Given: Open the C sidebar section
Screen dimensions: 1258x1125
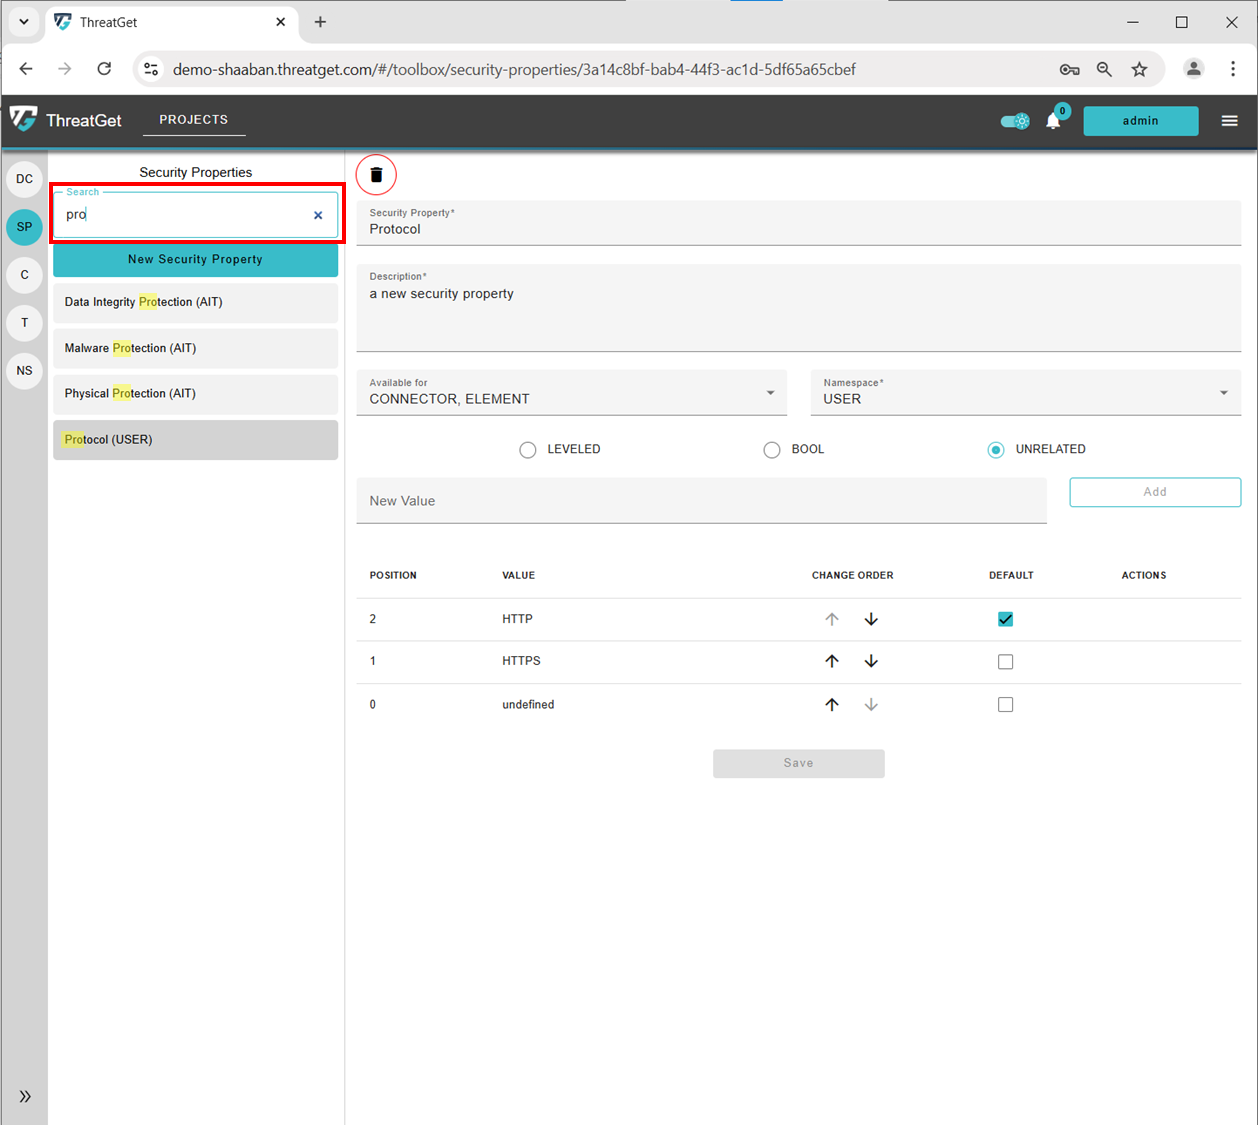Looking at the screenshot, I should [25, 275].
